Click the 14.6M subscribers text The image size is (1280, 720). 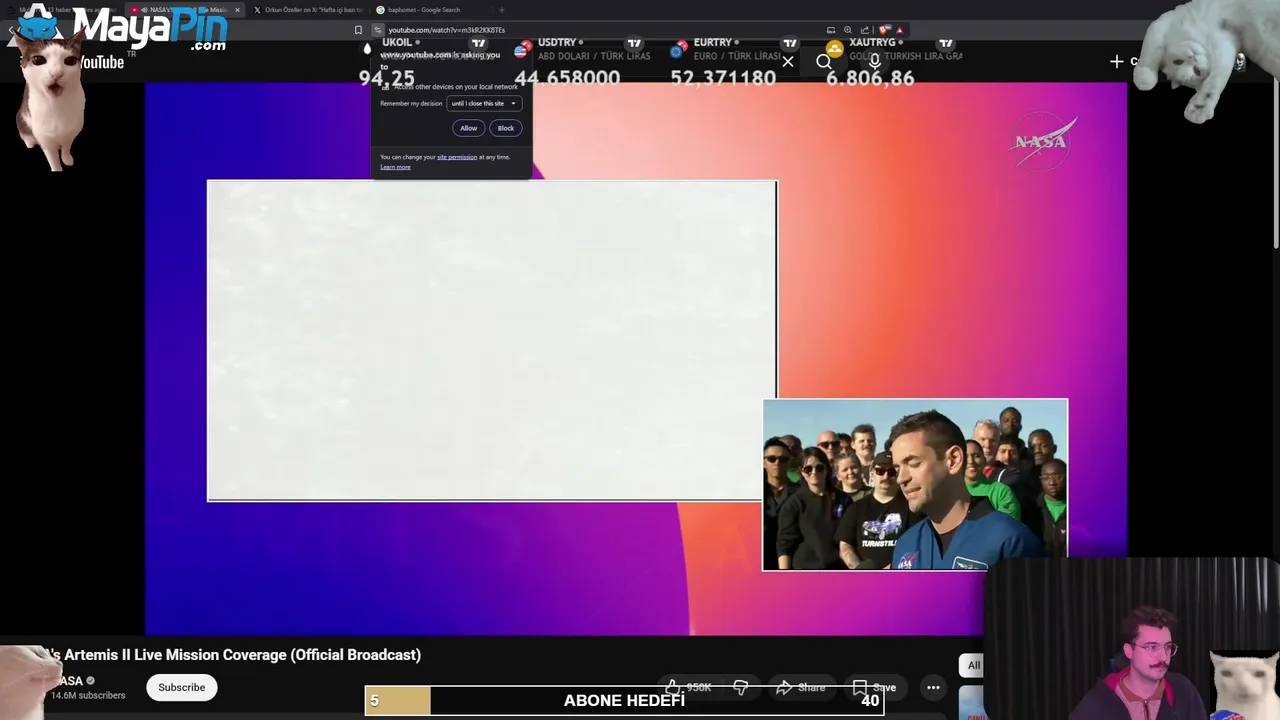click(x=88, y=695)
